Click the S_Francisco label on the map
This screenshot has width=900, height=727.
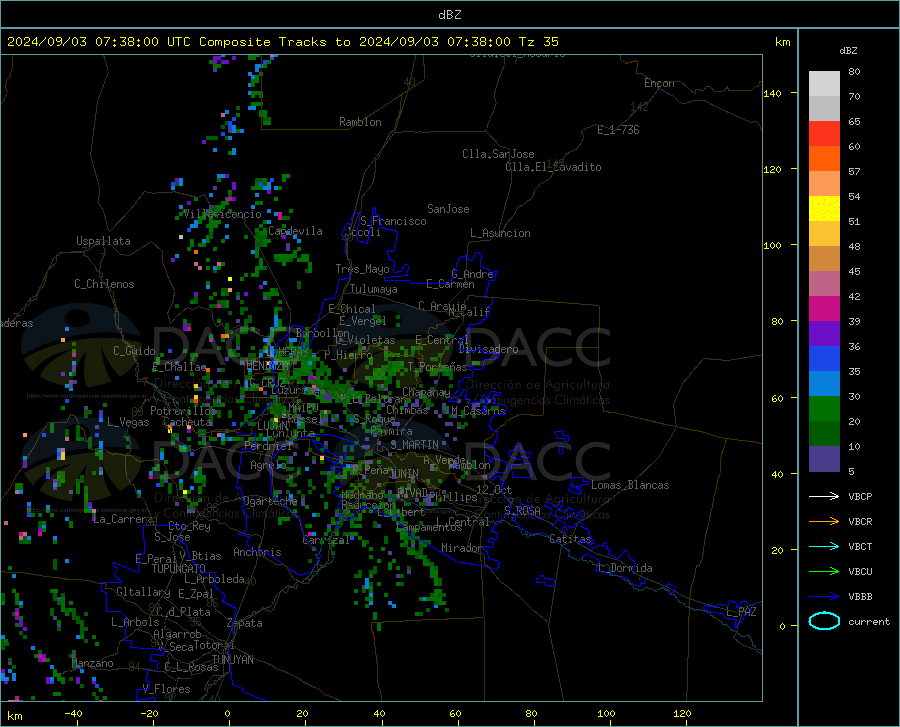click(x=393, y=221)
